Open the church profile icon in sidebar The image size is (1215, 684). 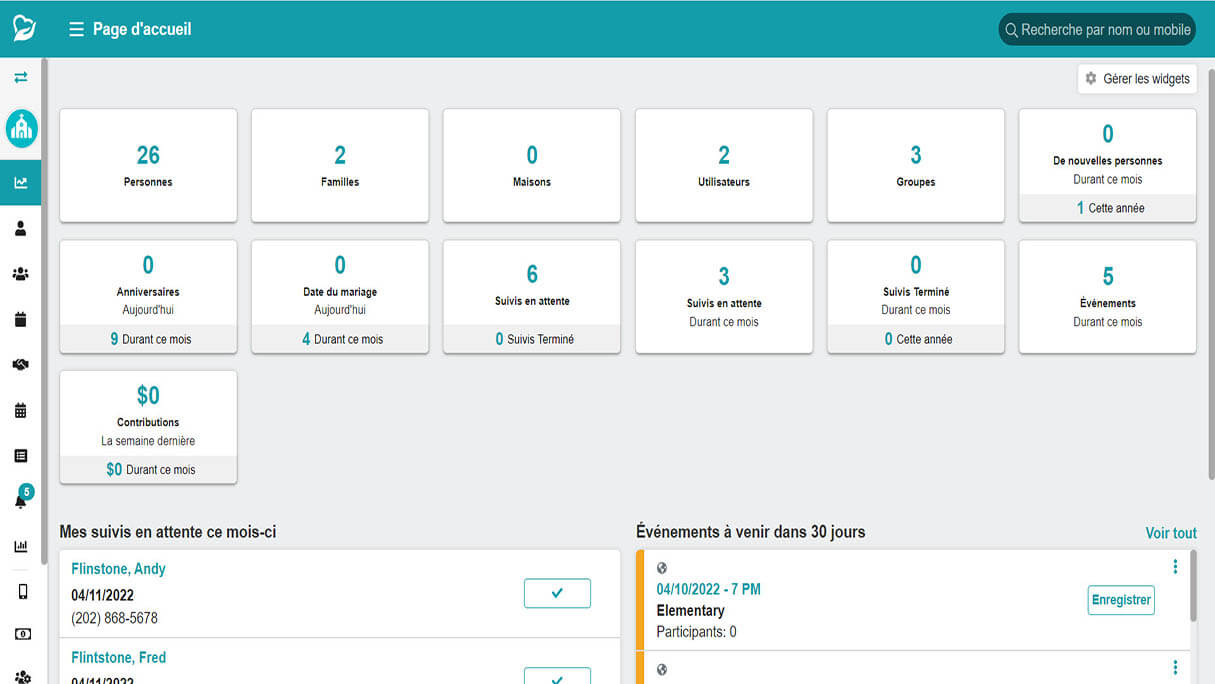tap(21, 128)
